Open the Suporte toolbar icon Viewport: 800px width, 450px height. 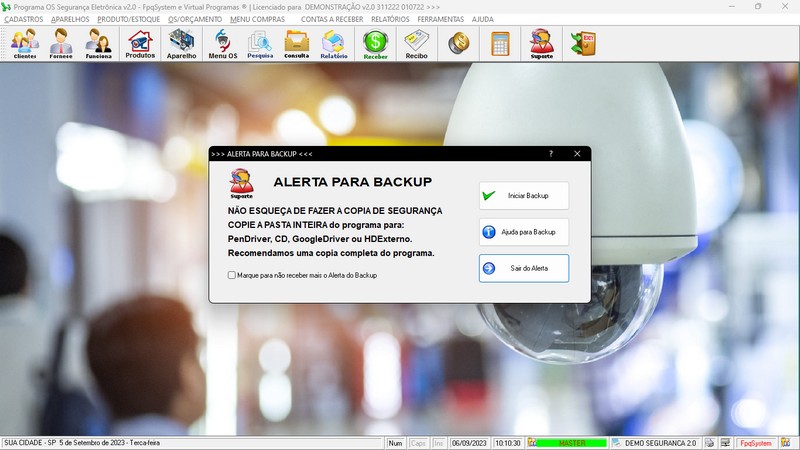pos(542,44)
